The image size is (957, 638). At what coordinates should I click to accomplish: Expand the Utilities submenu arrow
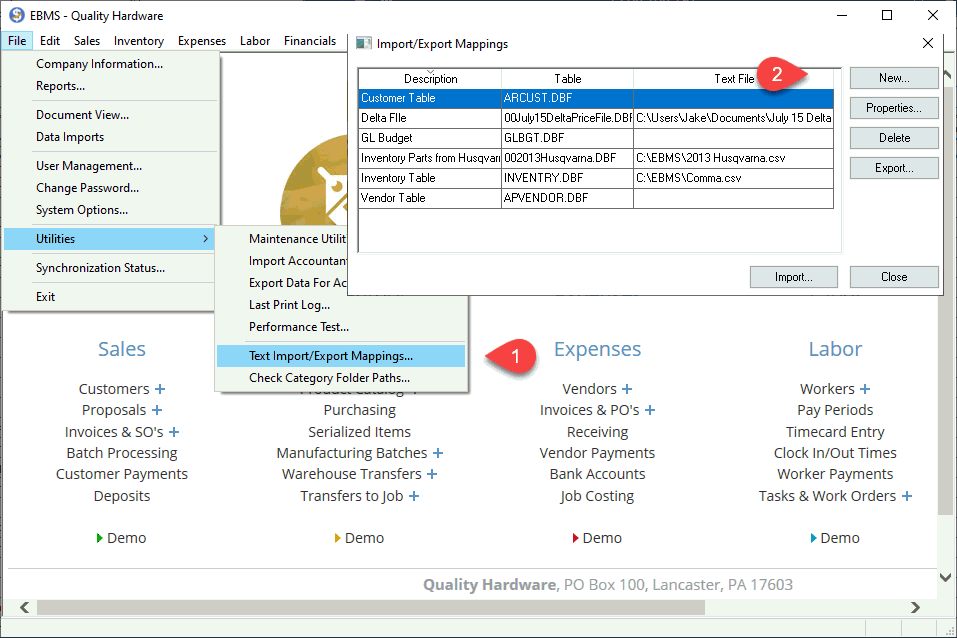point(206,239)
